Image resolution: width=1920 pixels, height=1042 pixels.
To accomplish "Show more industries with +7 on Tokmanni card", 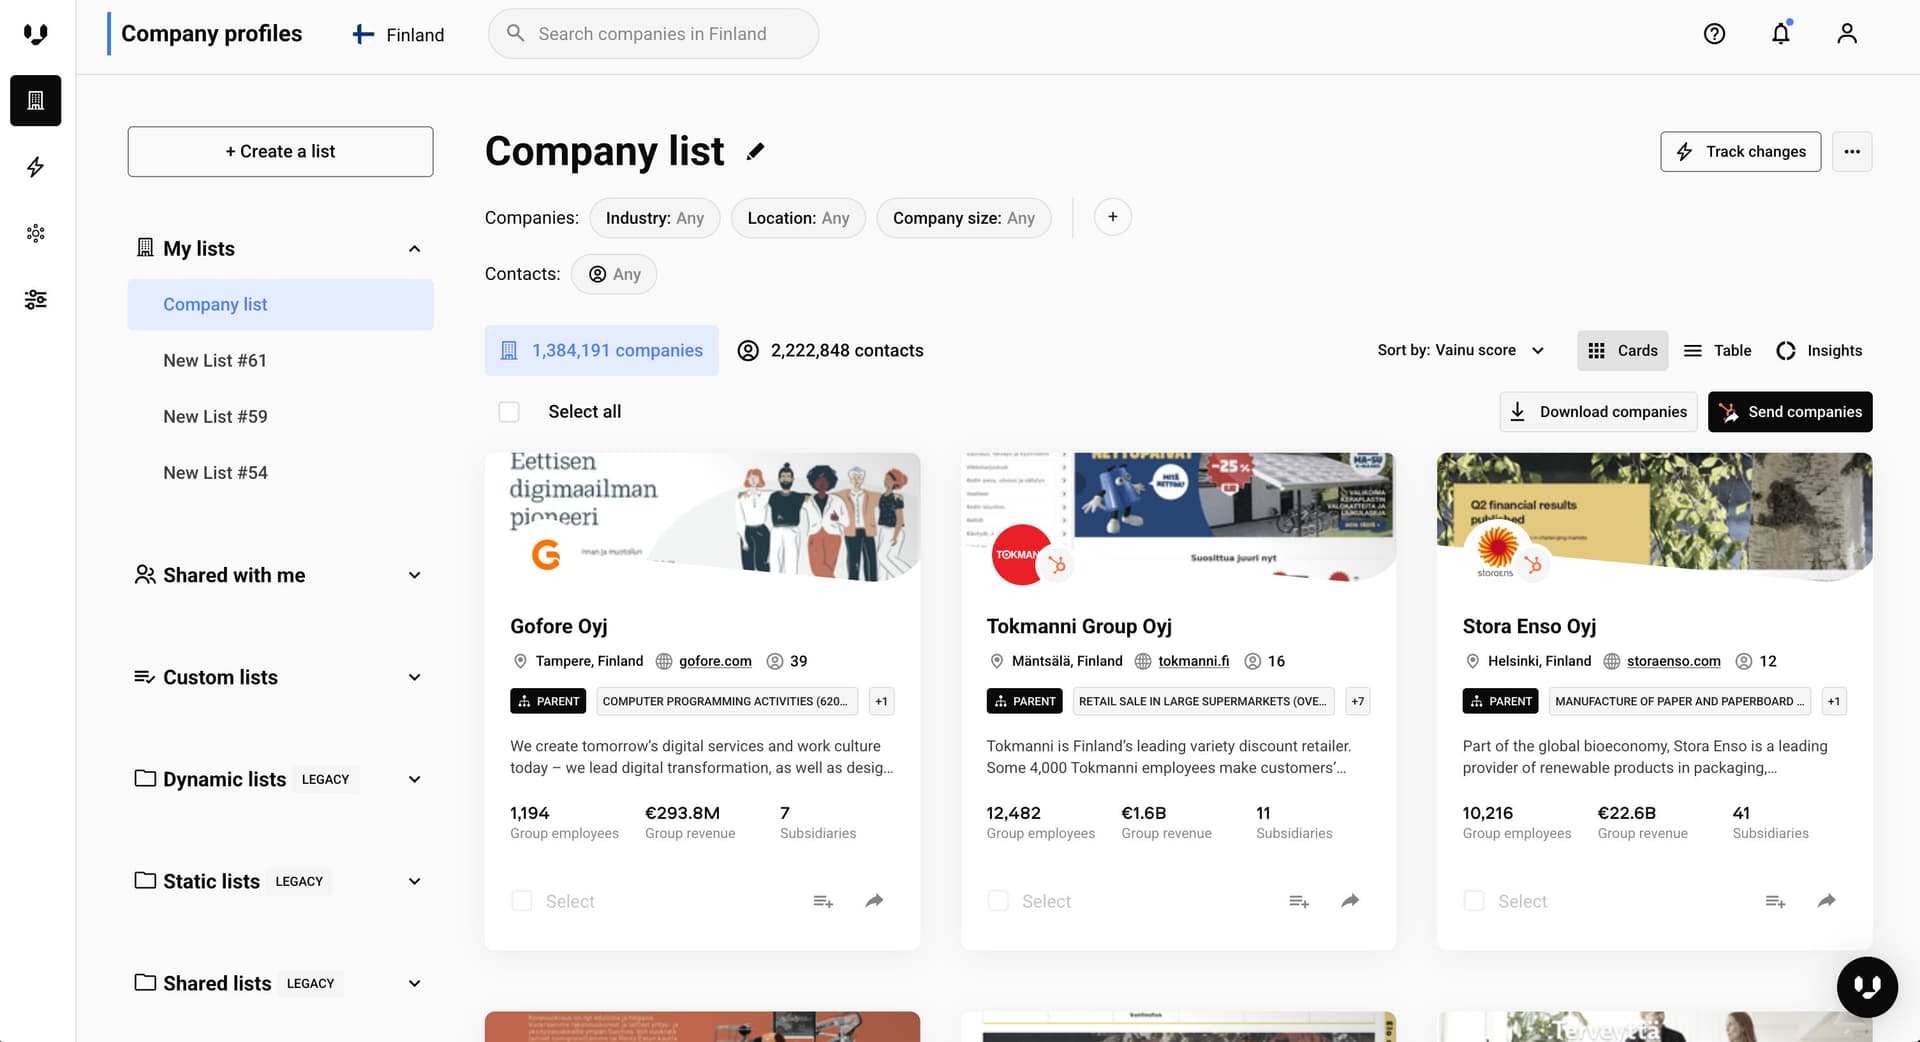I will (x=1357, y=701).
